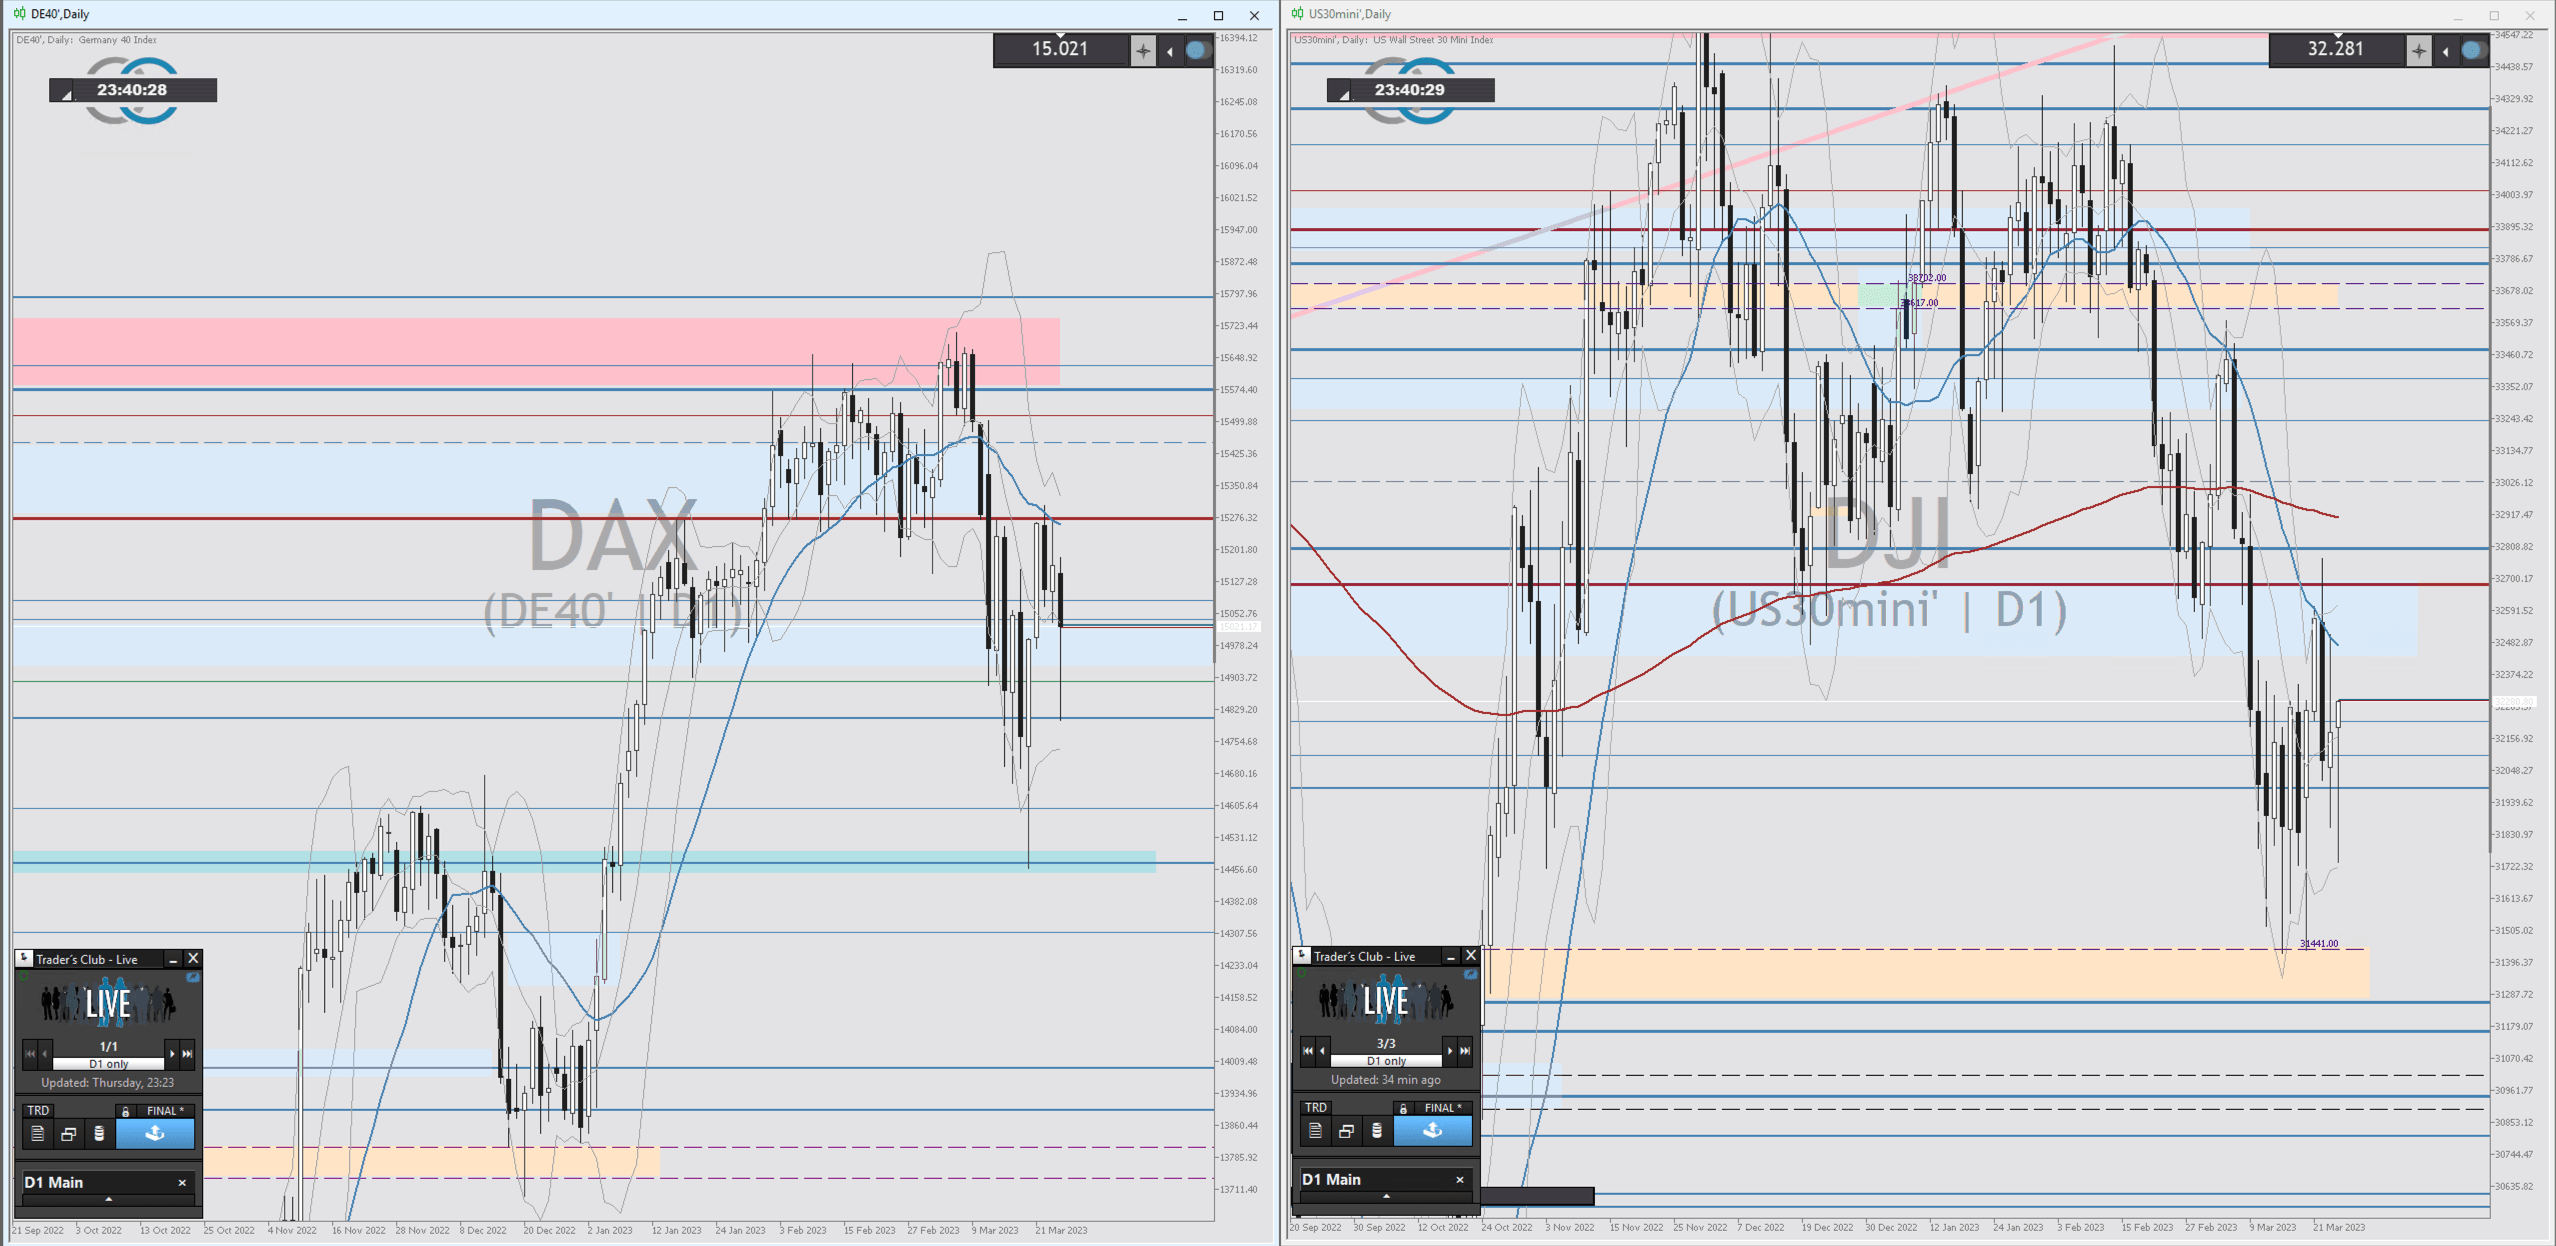The image size is (2556, 1246).
Task: Go to next analysis in DE40 Trader's Club panel
Action: coord(172,1053)
